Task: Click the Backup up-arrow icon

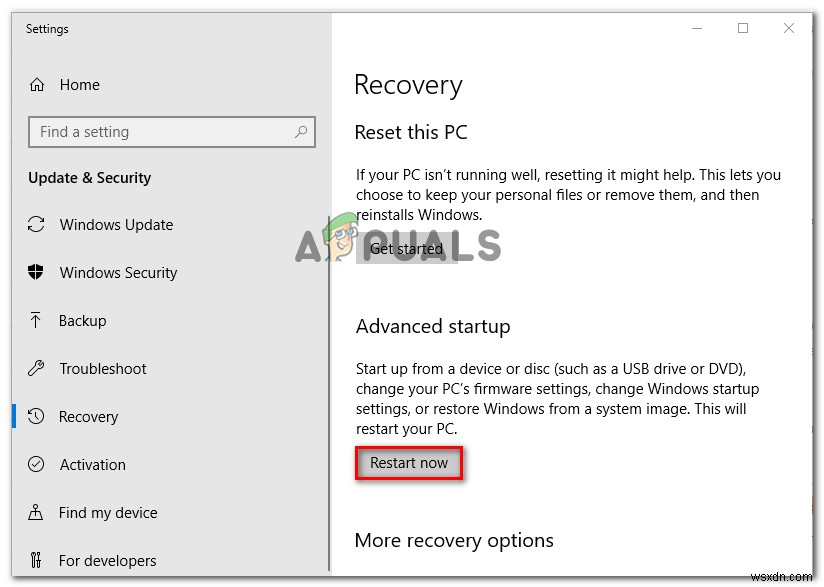Action: (x=36, y=321)
